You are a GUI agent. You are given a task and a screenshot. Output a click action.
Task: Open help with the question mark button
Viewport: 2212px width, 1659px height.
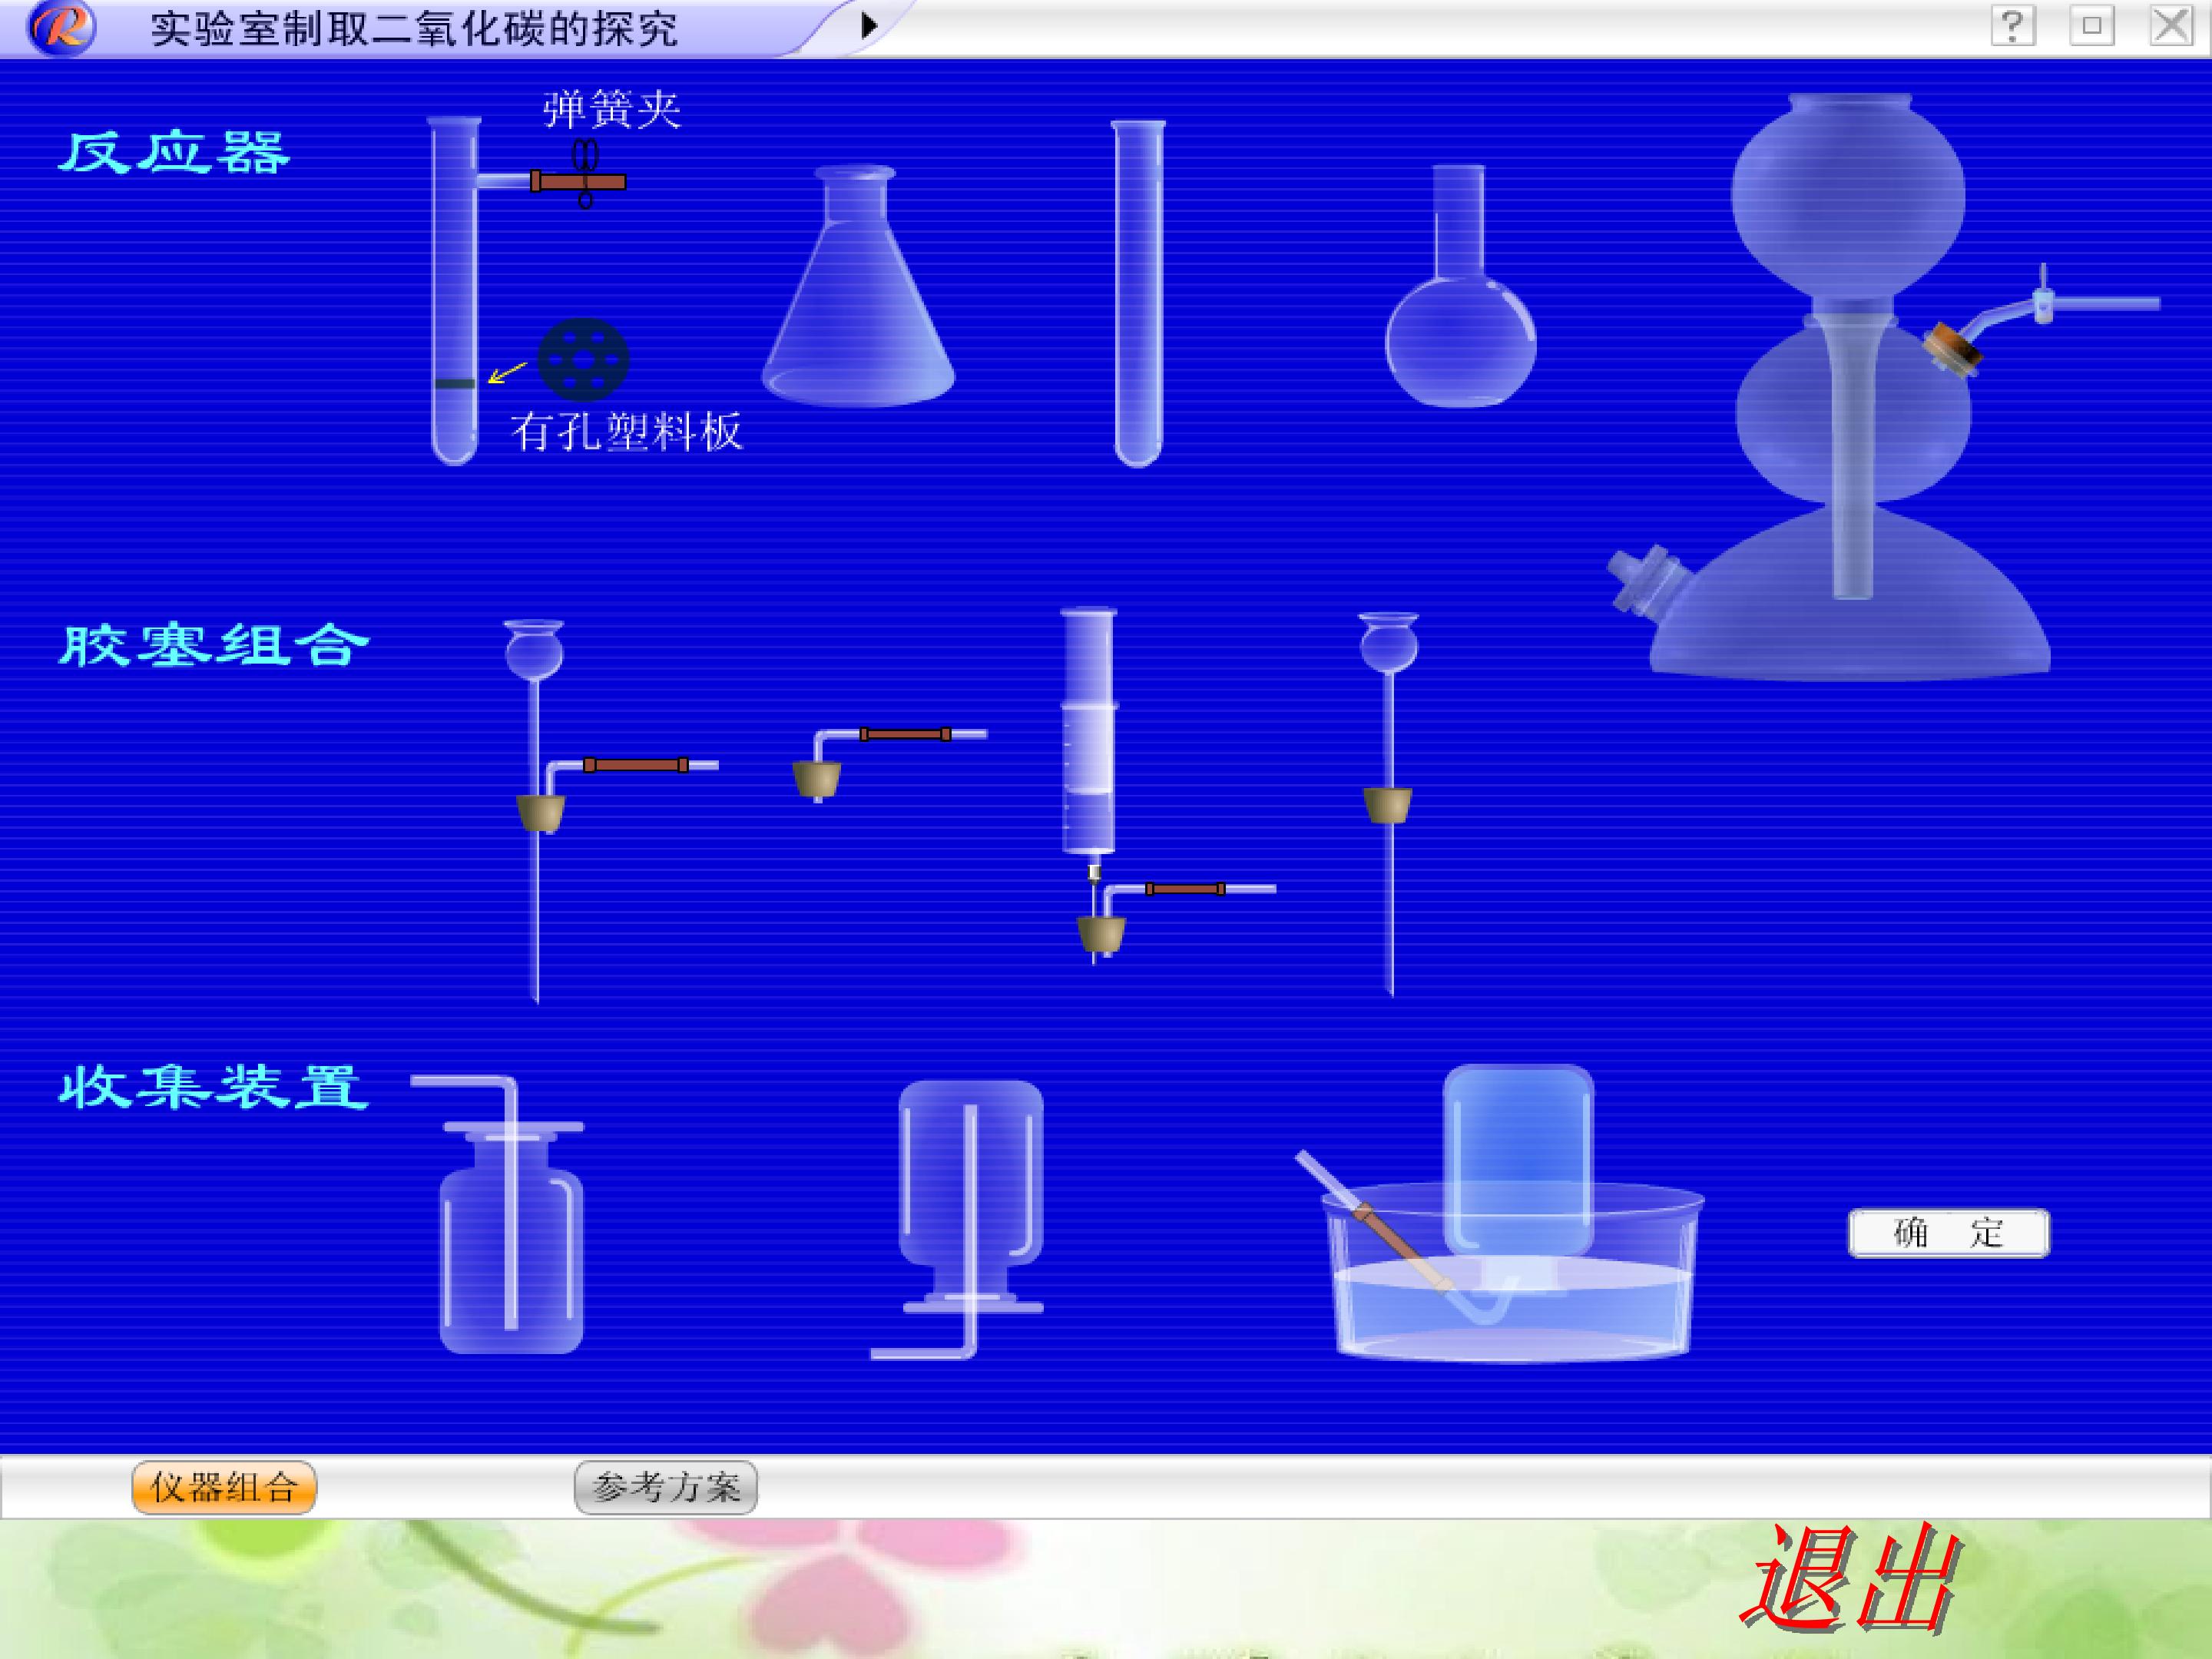2013,25
